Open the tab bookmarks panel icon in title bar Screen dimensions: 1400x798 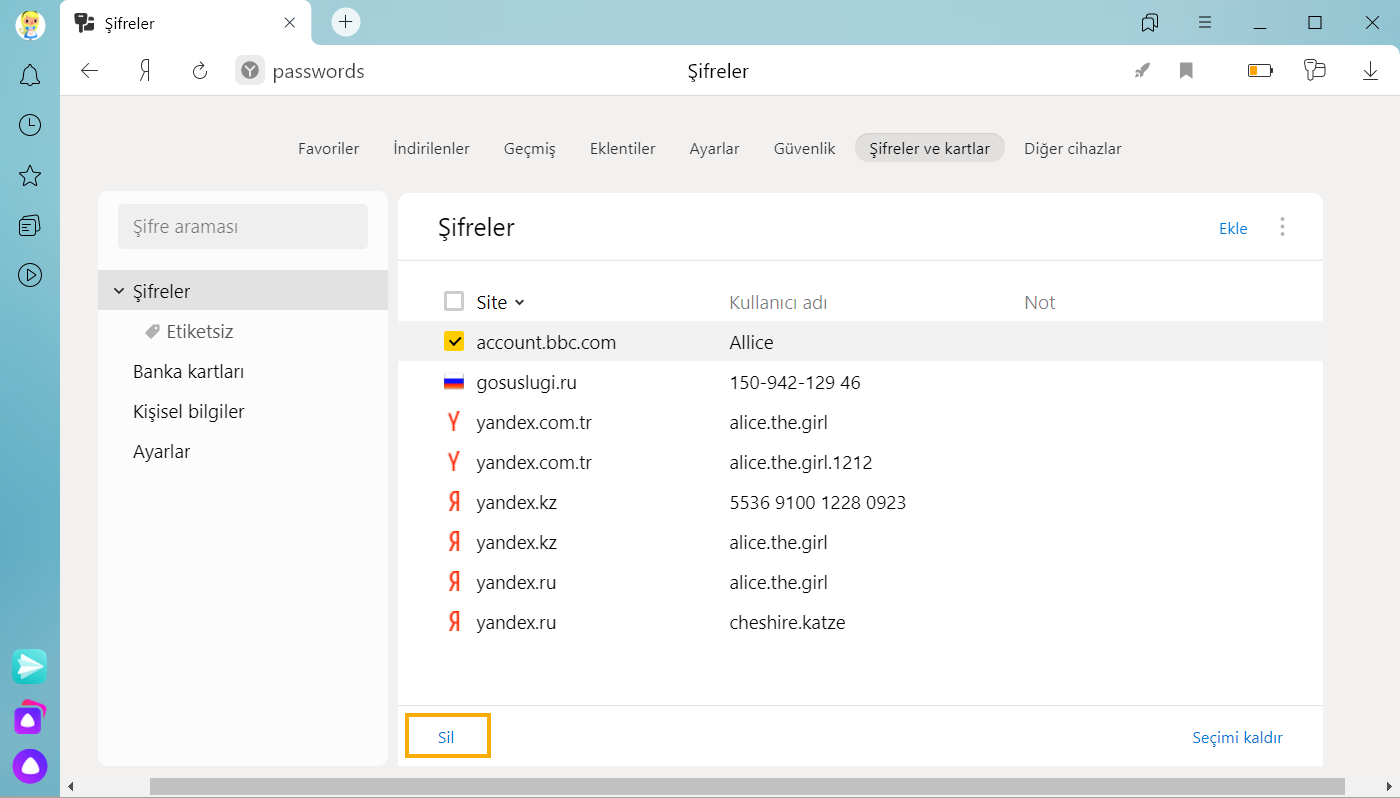[1150, 22]
